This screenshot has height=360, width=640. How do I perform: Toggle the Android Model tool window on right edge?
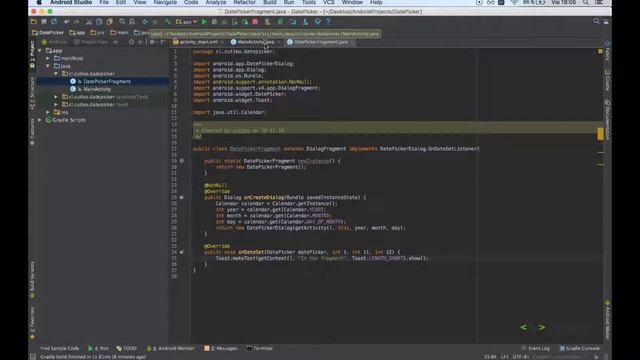point(607,320)
